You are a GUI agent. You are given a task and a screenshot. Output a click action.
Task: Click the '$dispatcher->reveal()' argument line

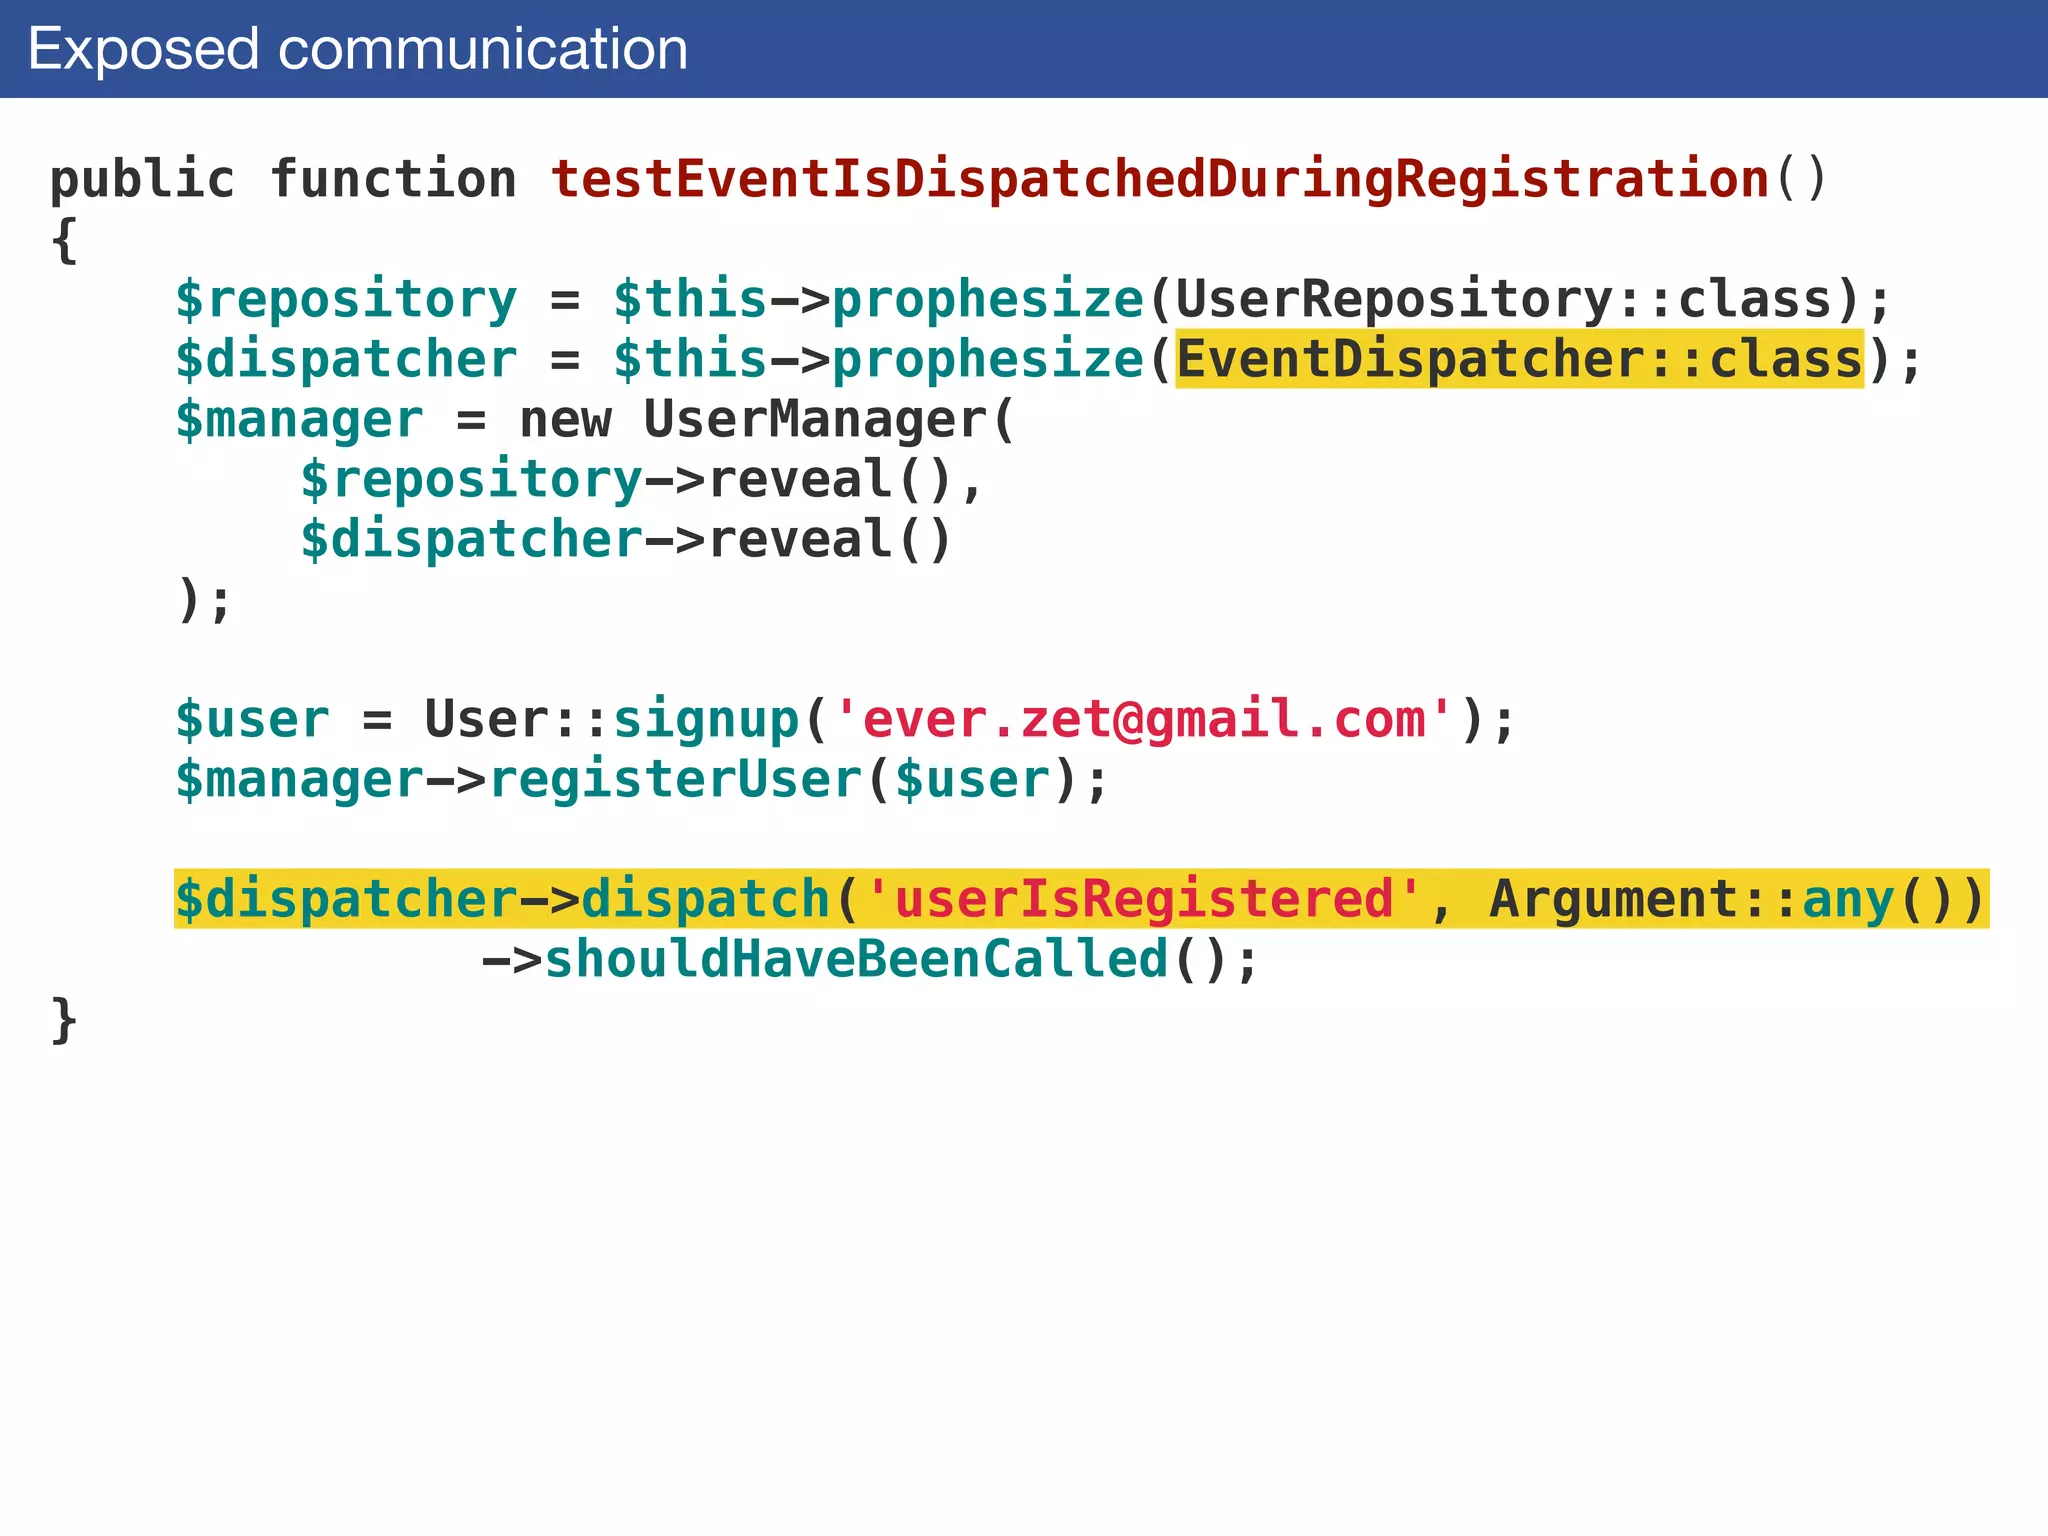[x=626, y=539]
